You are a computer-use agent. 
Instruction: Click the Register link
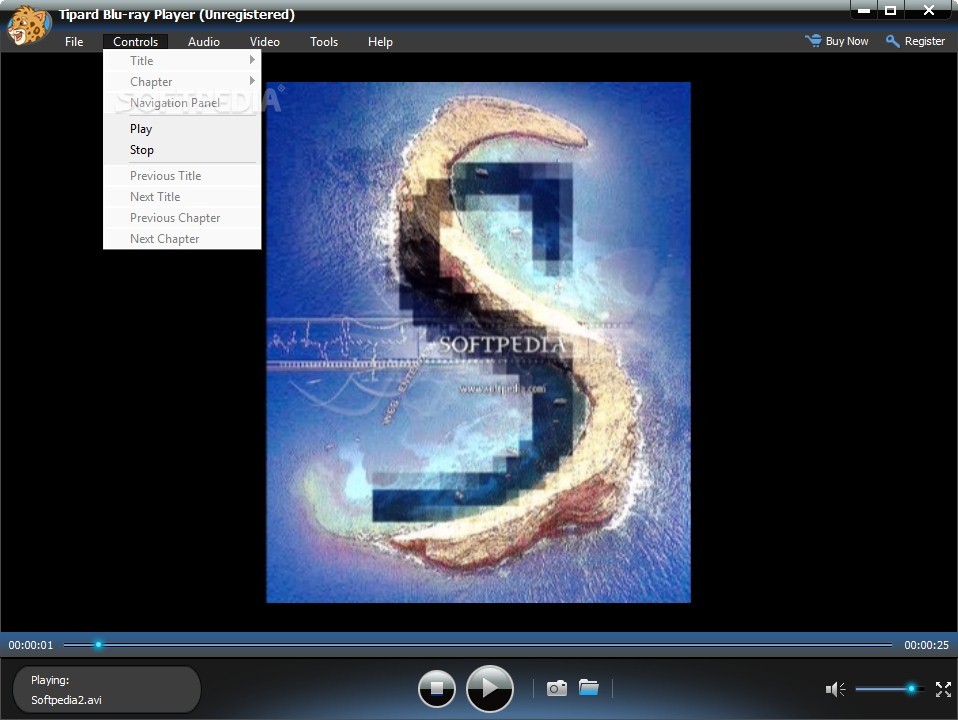[x=924, y=41]
